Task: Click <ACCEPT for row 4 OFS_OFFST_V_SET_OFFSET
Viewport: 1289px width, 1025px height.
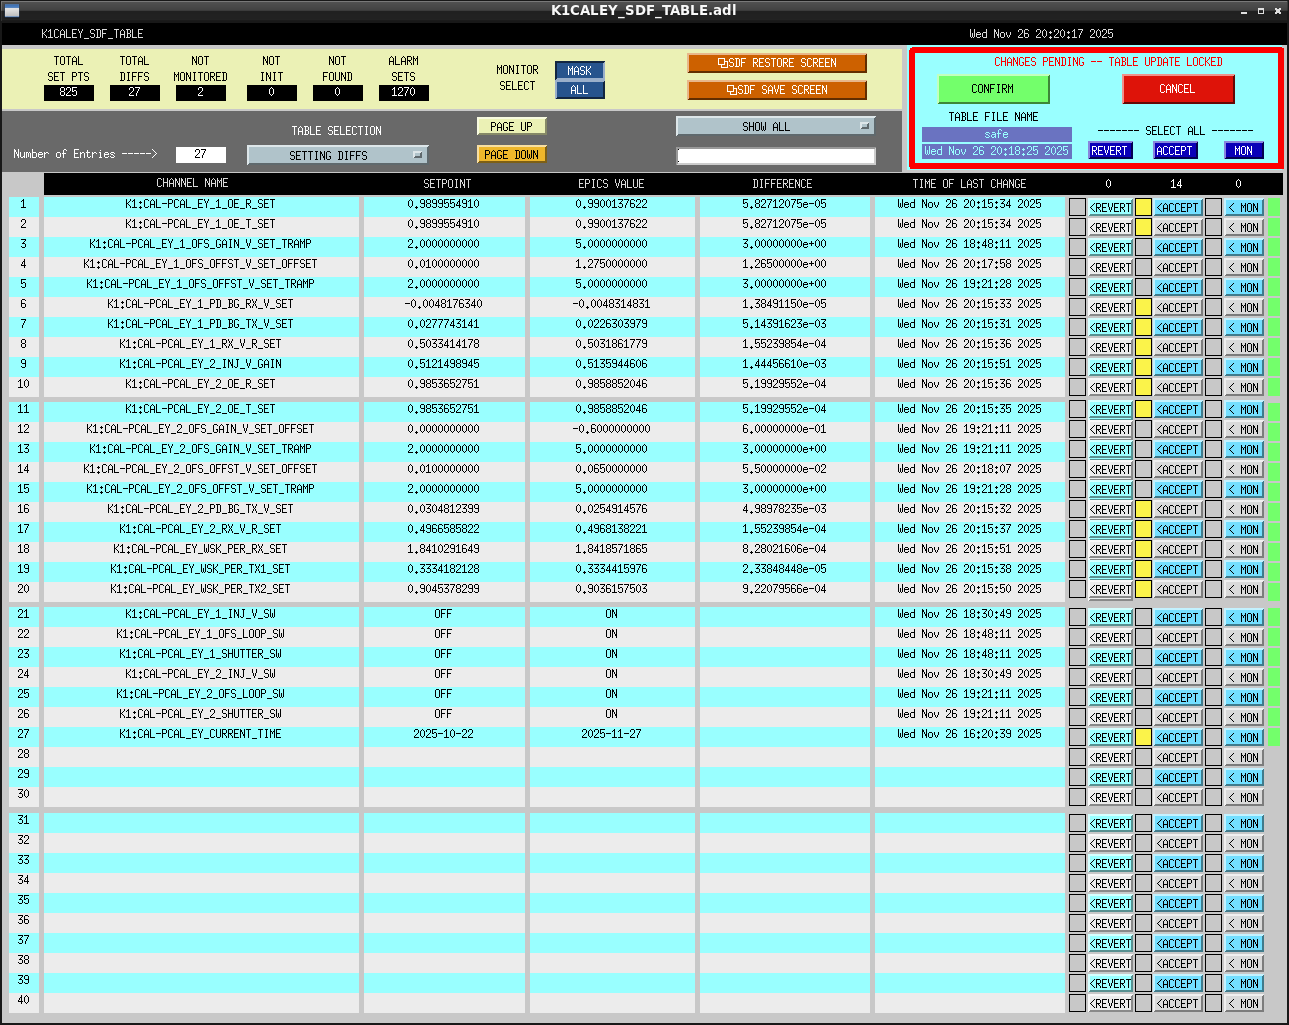Action: (1178, 268)
